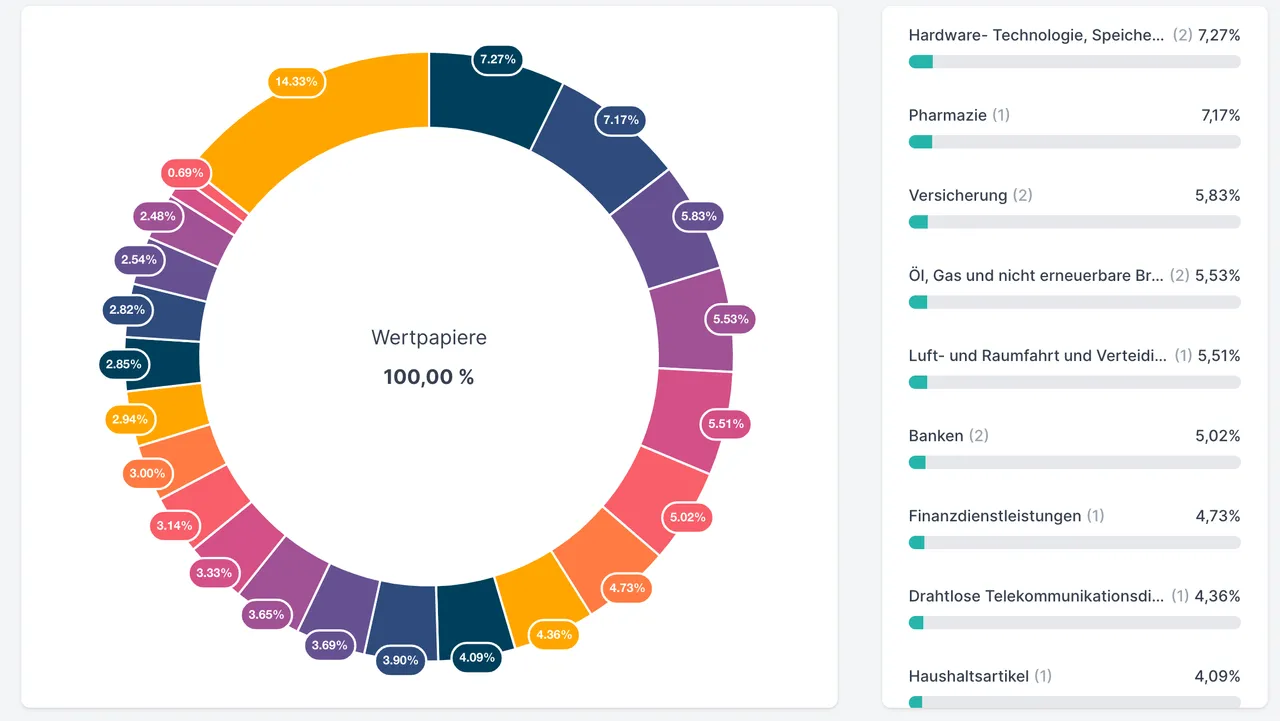1280x721 pixels.
Task: Select the 2.85% chart label
Action: [124, 364]
